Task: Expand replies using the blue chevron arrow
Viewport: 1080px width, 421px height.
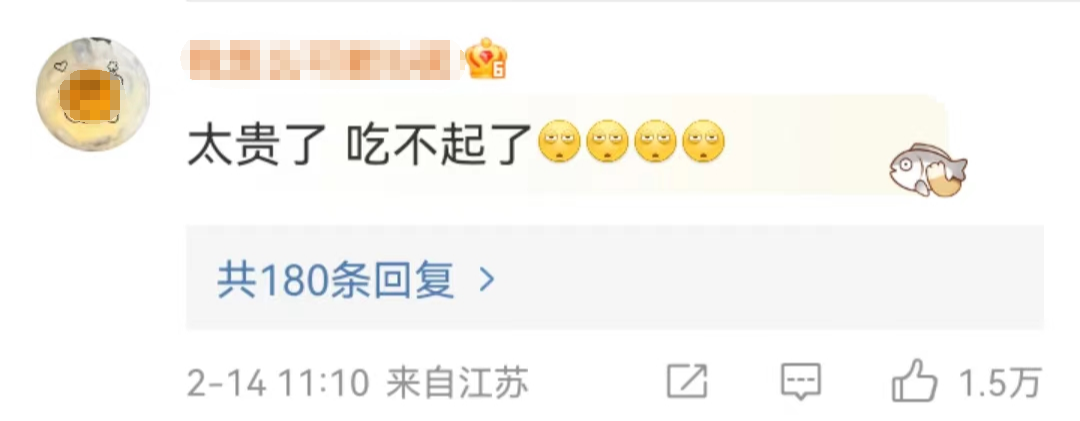Action: 487,279
